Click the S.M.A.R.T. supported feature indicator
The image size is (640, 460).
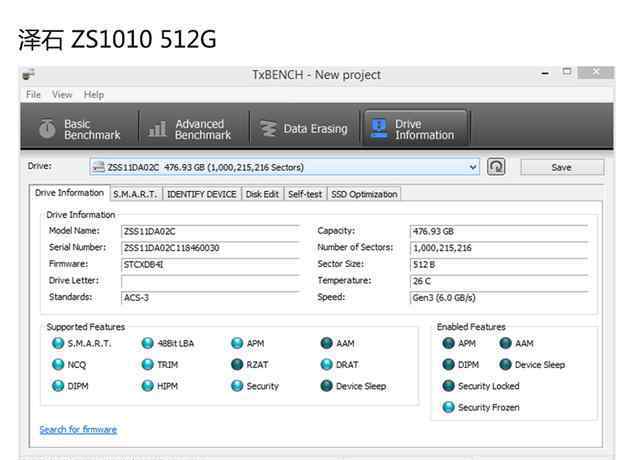click(x=58, y=343)
